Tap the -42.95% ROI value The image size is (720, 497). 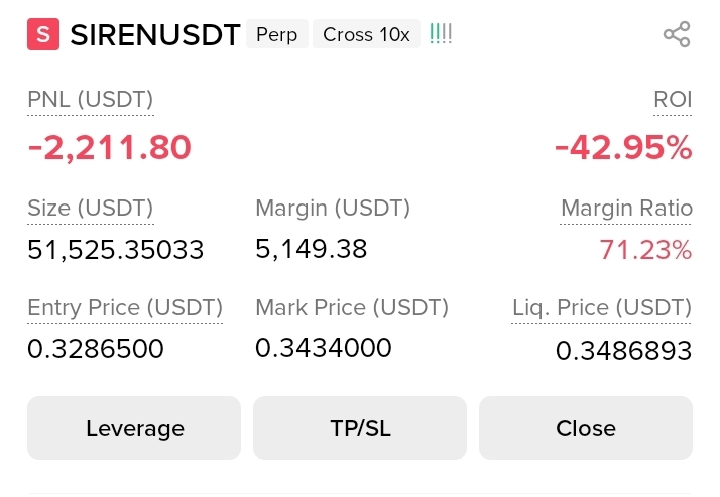[624, 147]
